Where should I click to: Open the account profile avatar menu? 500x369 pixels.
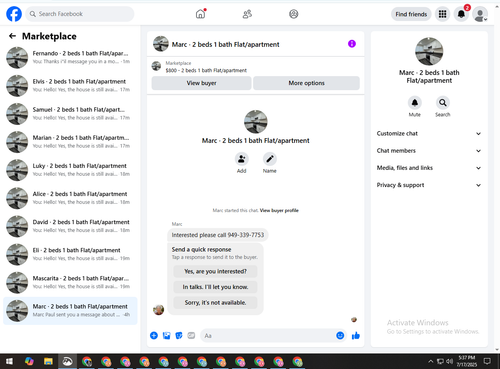pos(480,14)
